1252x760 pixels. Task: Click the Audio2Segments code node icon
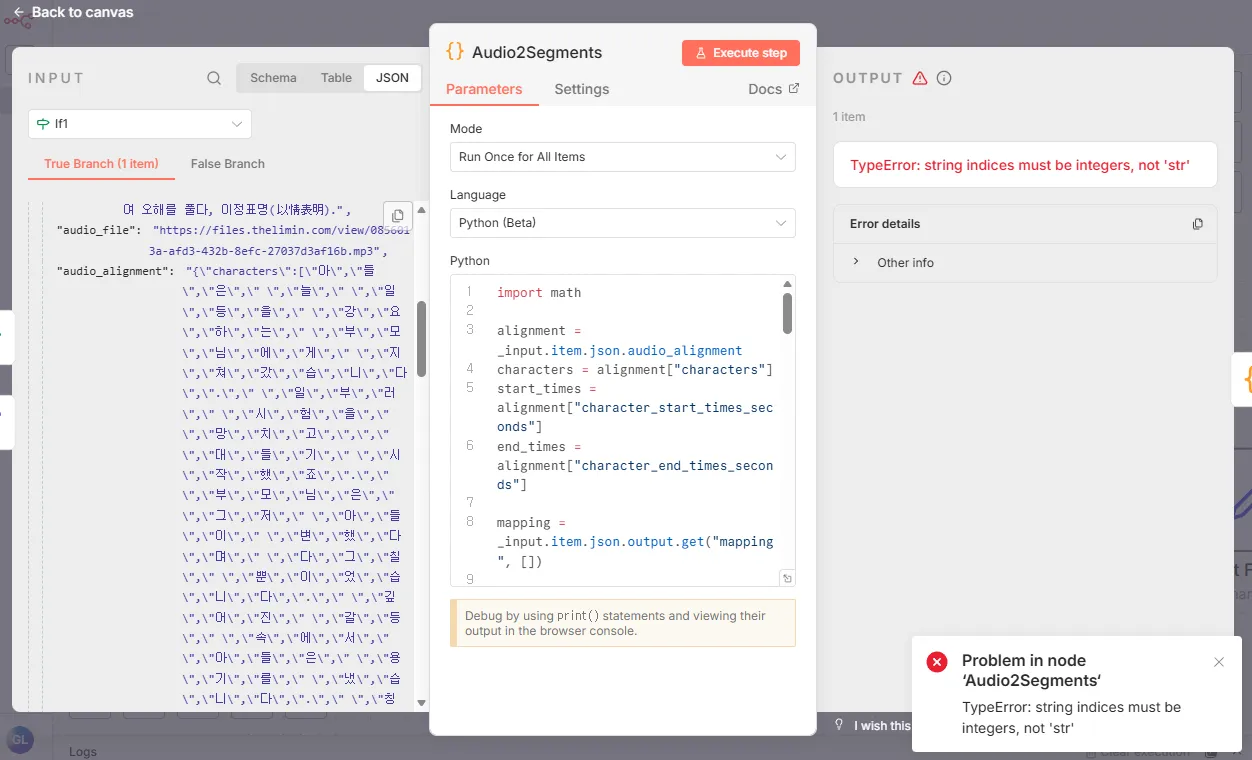click(455, 52)
